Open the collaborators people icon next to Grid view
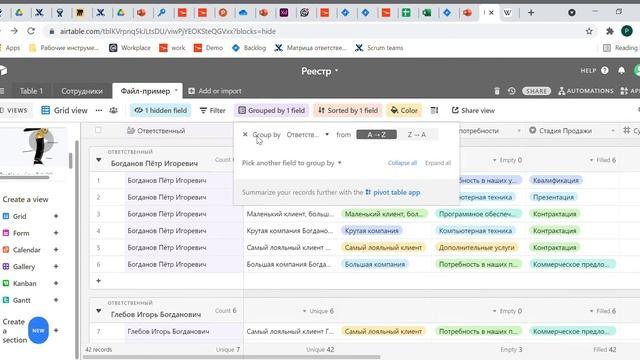640x360 pixels. [113, 110]
